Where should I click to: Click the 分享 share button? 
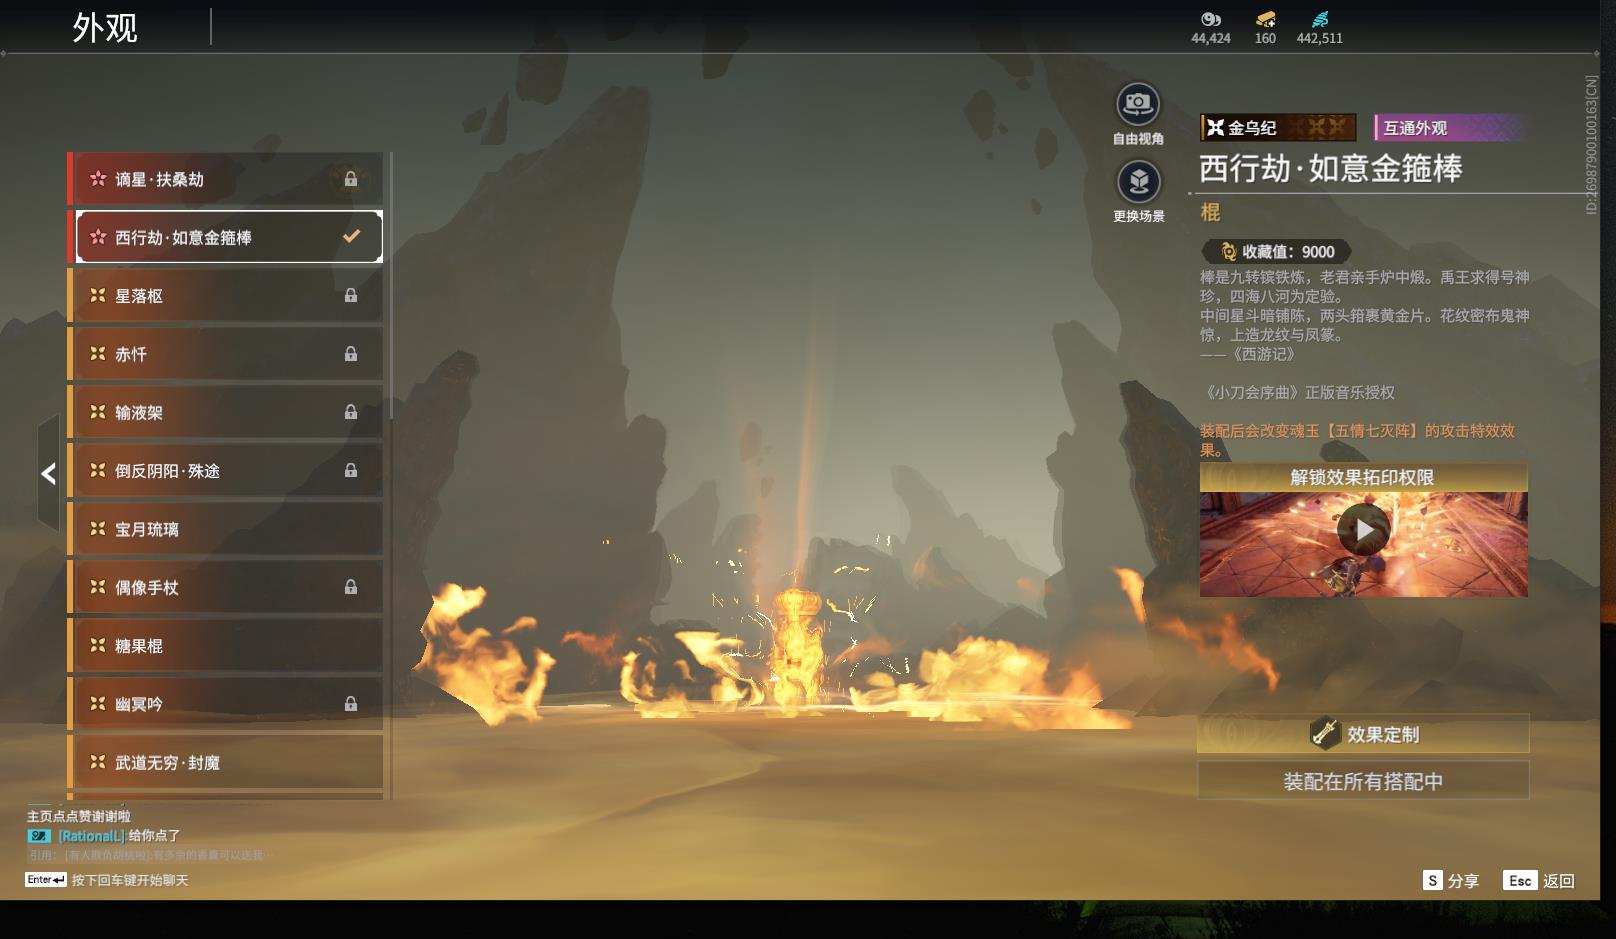(x=1451, y=880)
